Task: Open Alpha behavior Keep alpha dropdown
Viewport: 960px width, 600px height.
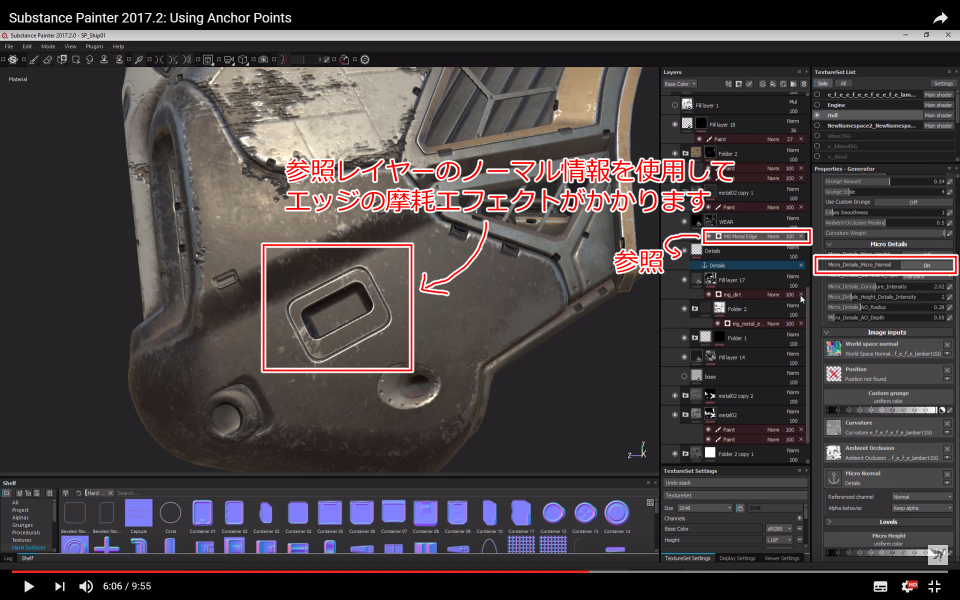Action: pyautogui.click(x=922, y=508)
